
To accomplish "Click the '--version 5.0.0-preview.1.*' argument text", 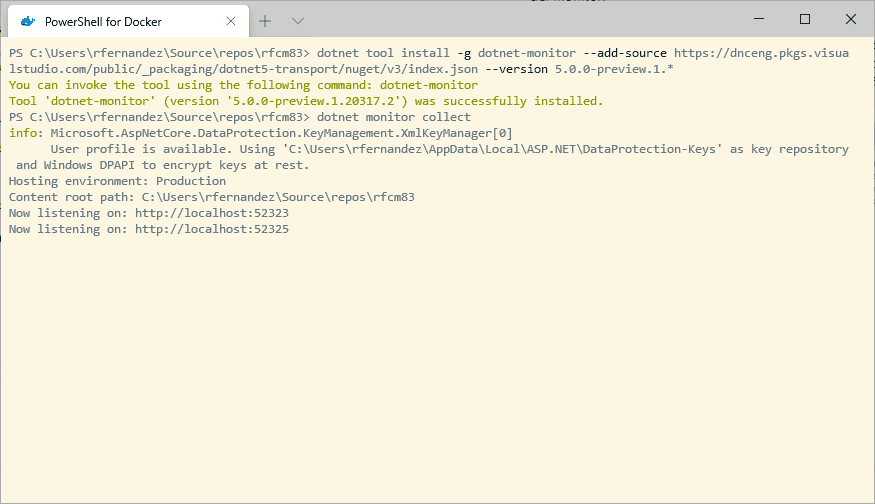I will pyautogui.click(x=579, y=69).
